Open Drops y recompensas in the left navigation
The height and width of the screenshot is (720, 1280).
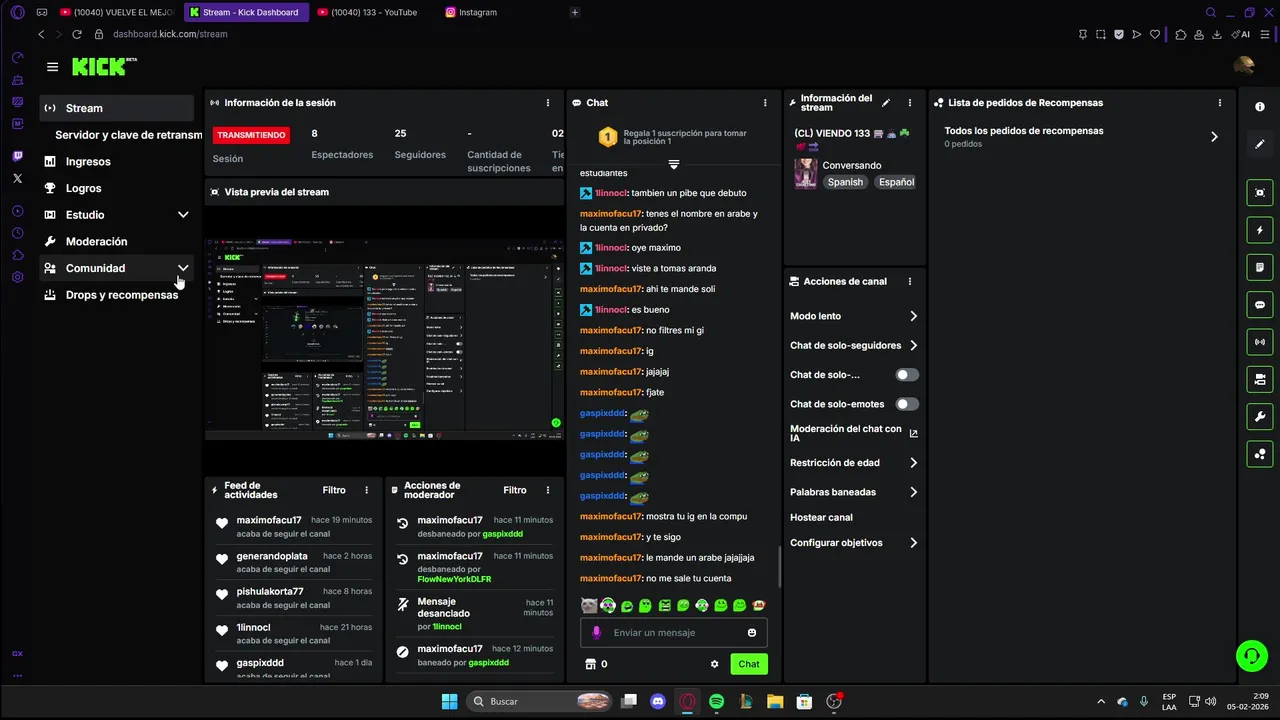[117, 295]
